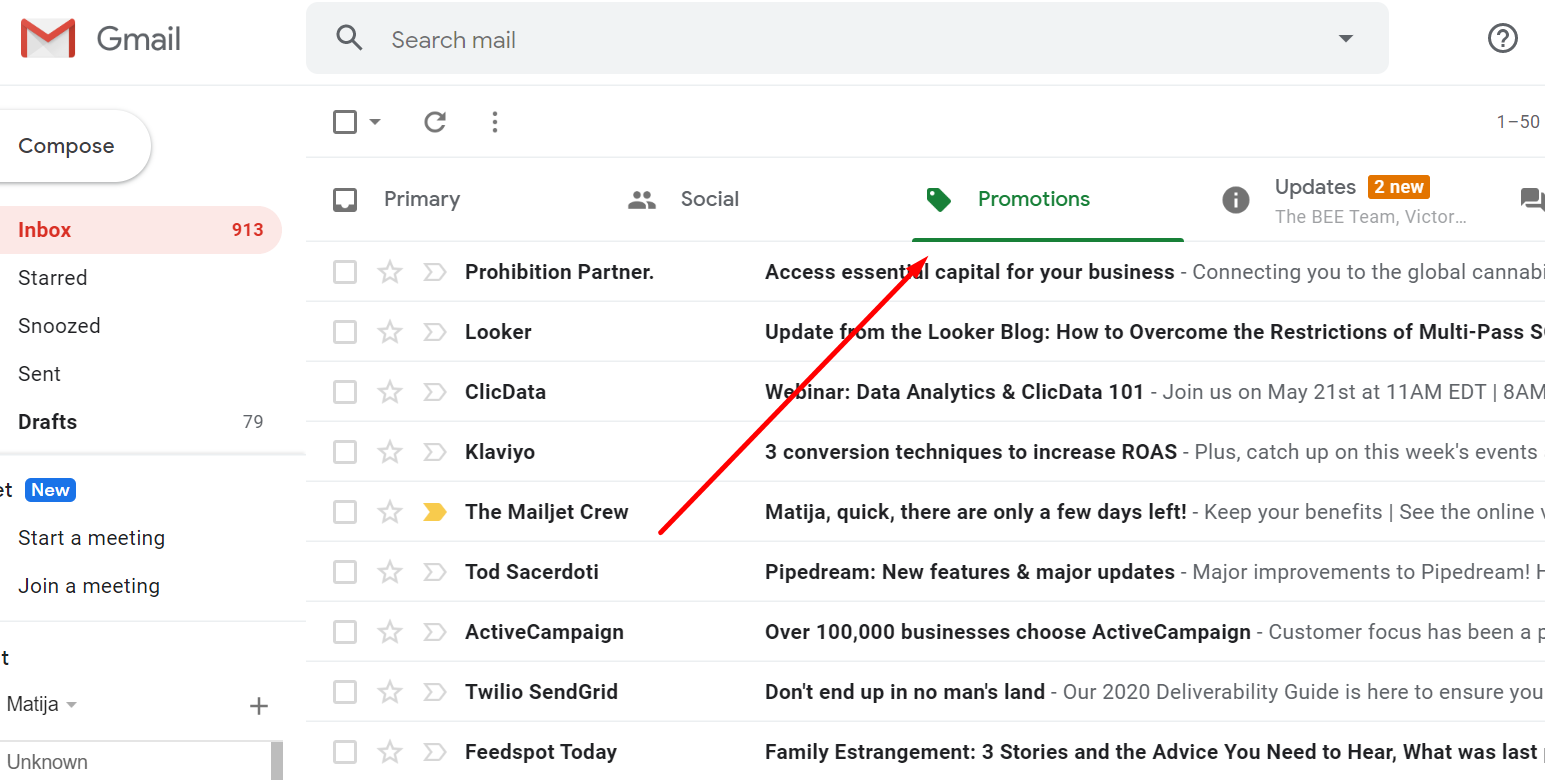Star the Looker email
The image size is (1545, 780).
click(389, 332)
